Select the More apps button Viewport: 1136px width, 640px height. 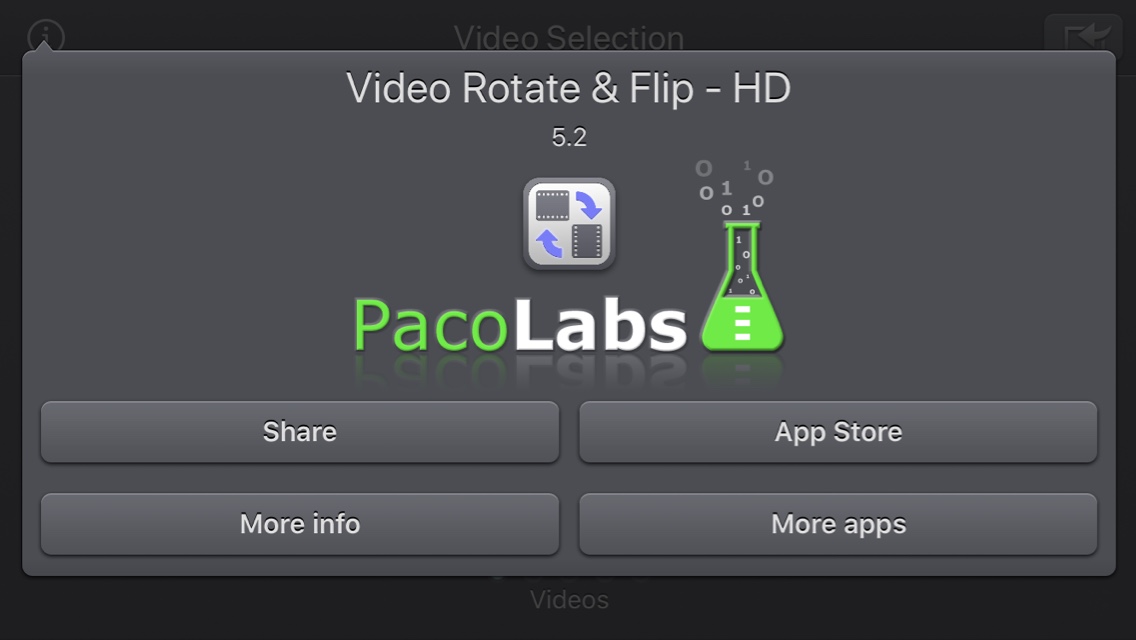pyautogui.click(x=838, y=524)
